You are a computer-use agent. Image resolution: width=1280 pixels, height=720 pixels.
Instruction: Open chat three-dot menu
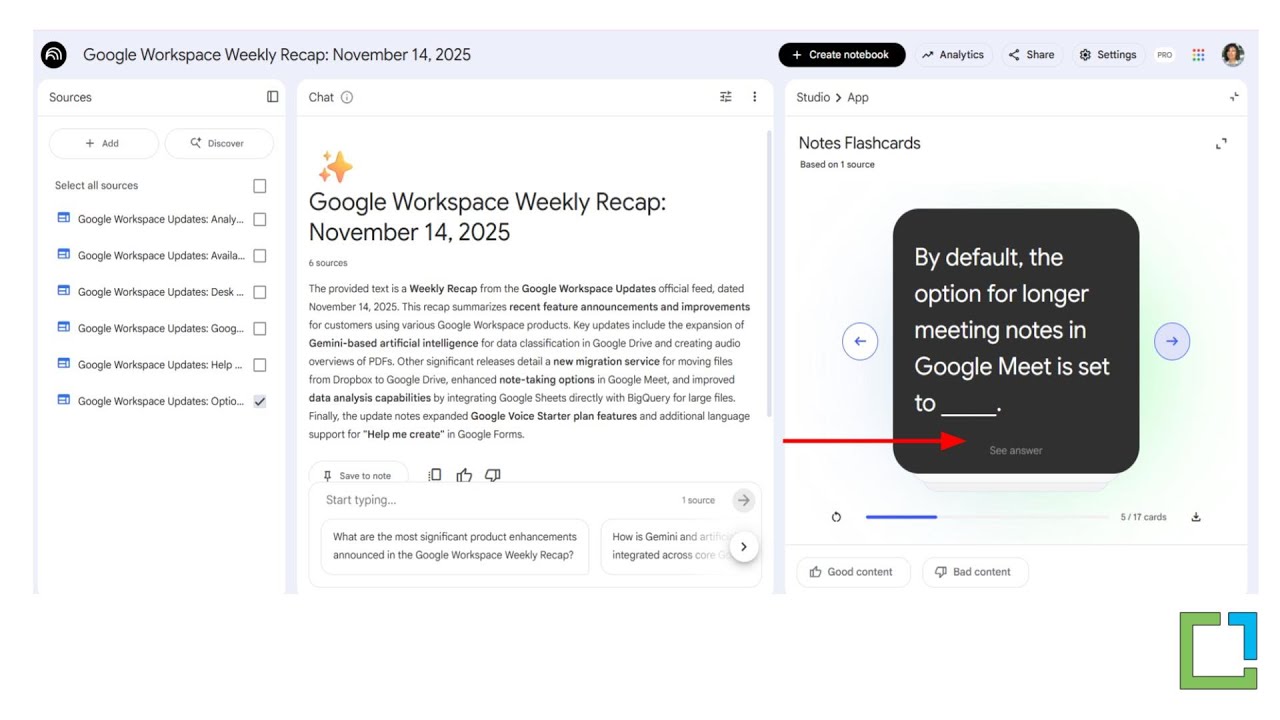click(754, 97)
